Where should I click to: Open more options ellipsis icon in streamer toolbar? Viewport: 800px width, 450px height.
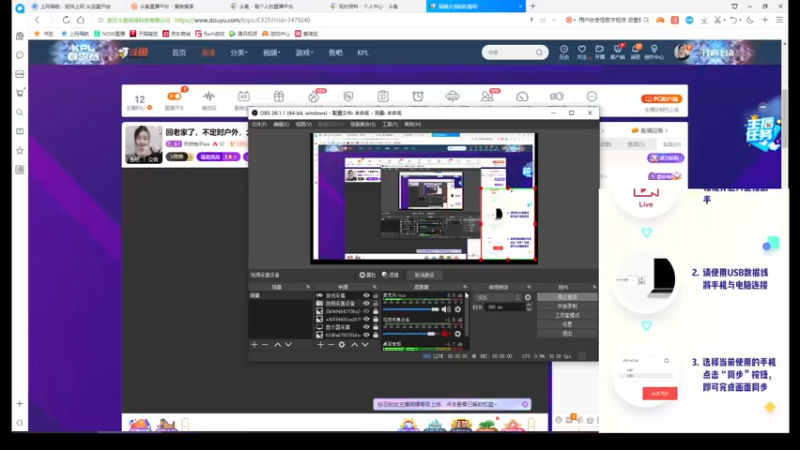[592, 96]
